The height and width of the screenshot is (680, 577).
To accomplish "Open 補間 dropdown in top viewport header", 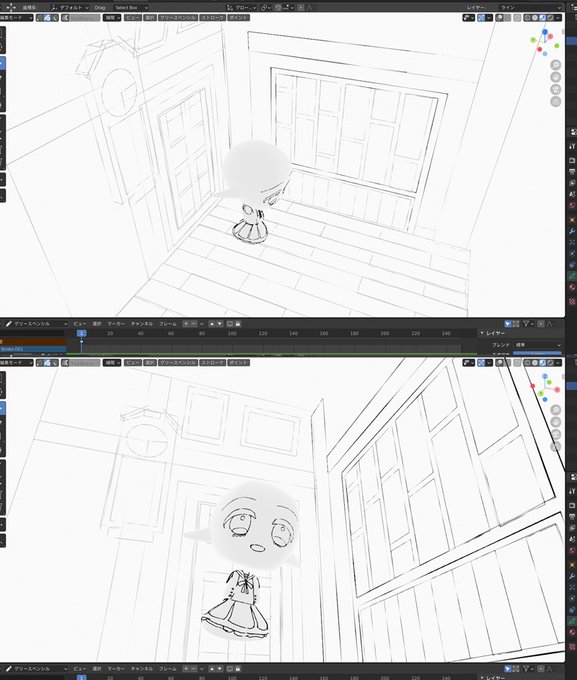I will 112,17.
